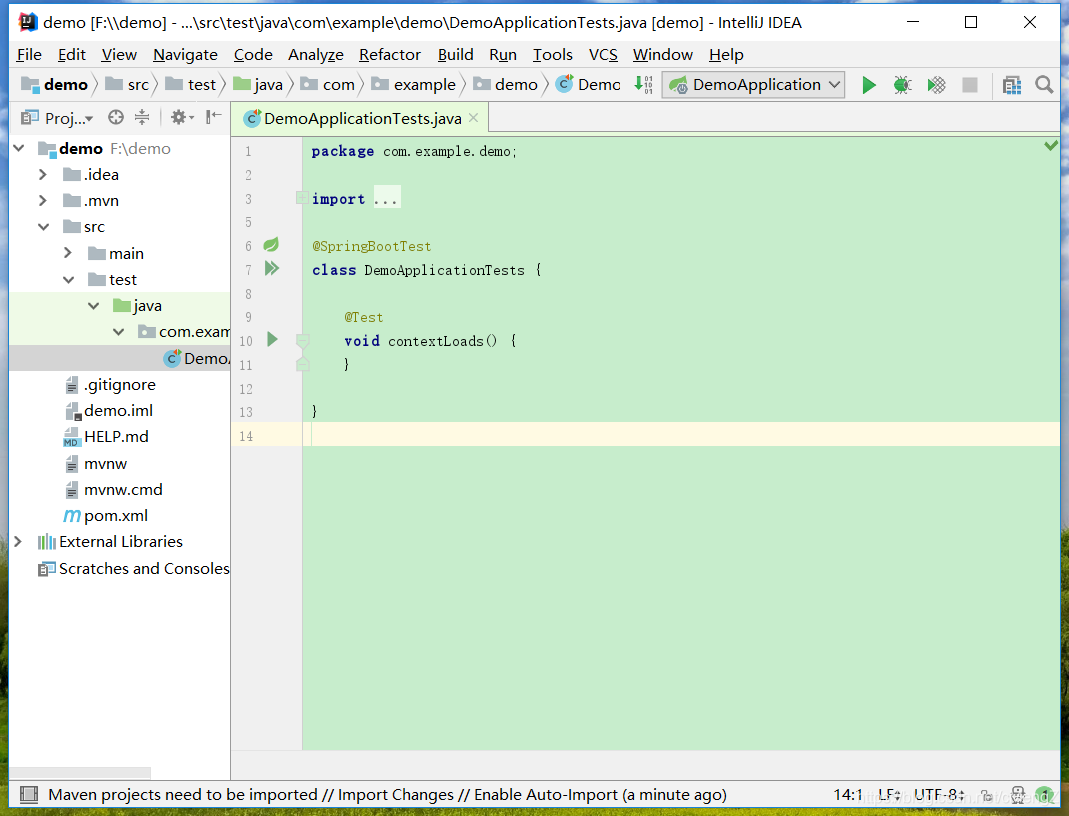Collapse the demo project root node
The height and width of the screenshot is (816, 1069).
(19, 149)
